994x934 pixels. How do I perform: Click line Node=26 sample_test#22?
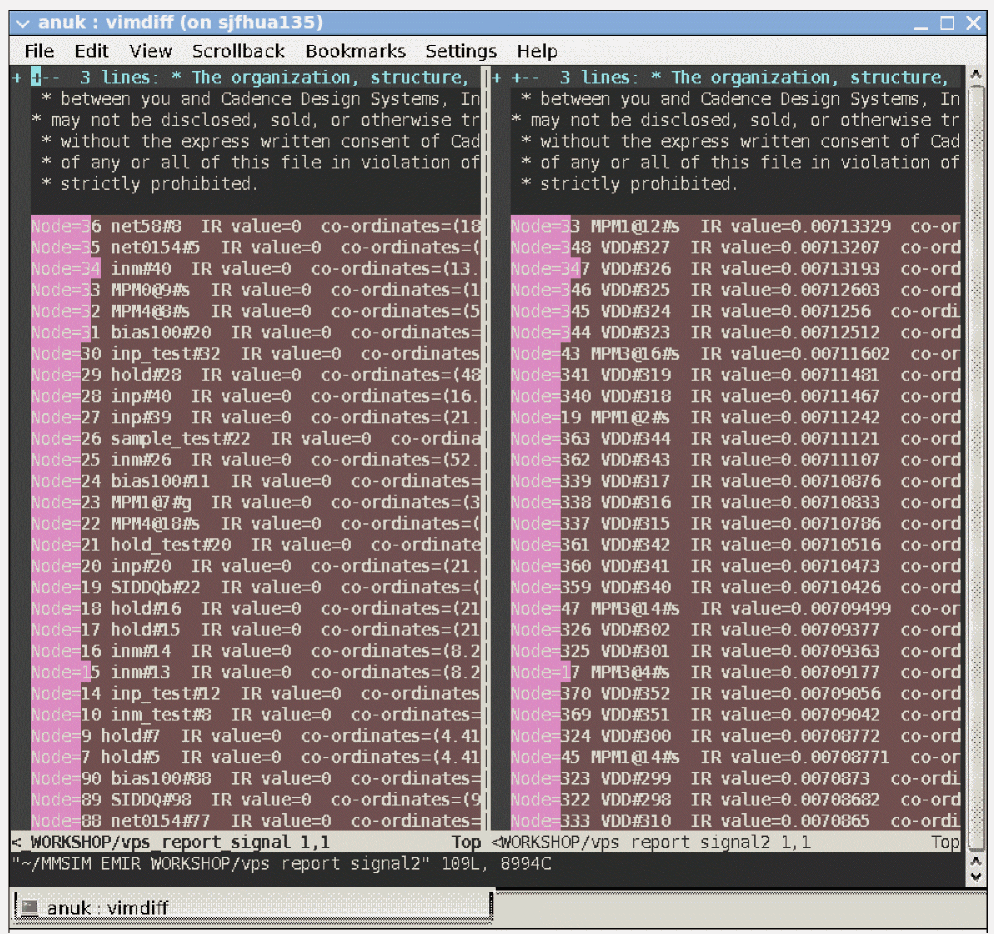click(x=257, y=439)
